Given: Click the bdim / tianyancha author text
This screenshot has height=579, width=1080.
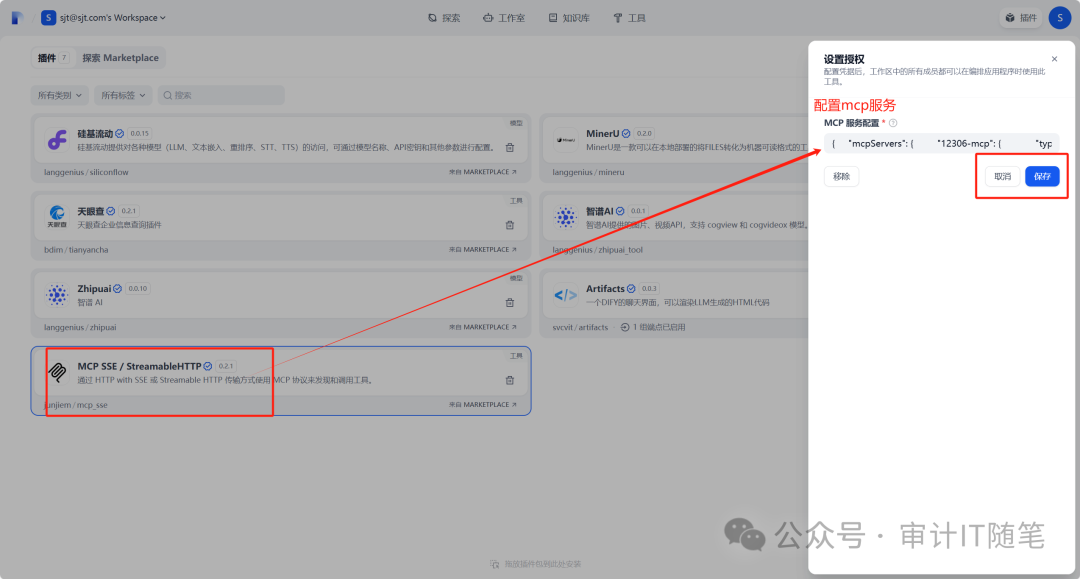Looking at the screenshot, I should point(76,250).
